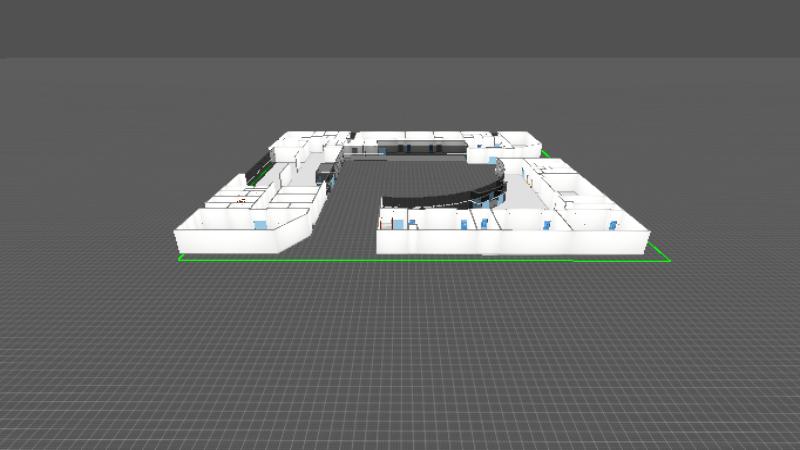The width and height of the screenshot is (800, 450).
Task: Select the left corner of the green outline
Action: (x=180, y=258)
